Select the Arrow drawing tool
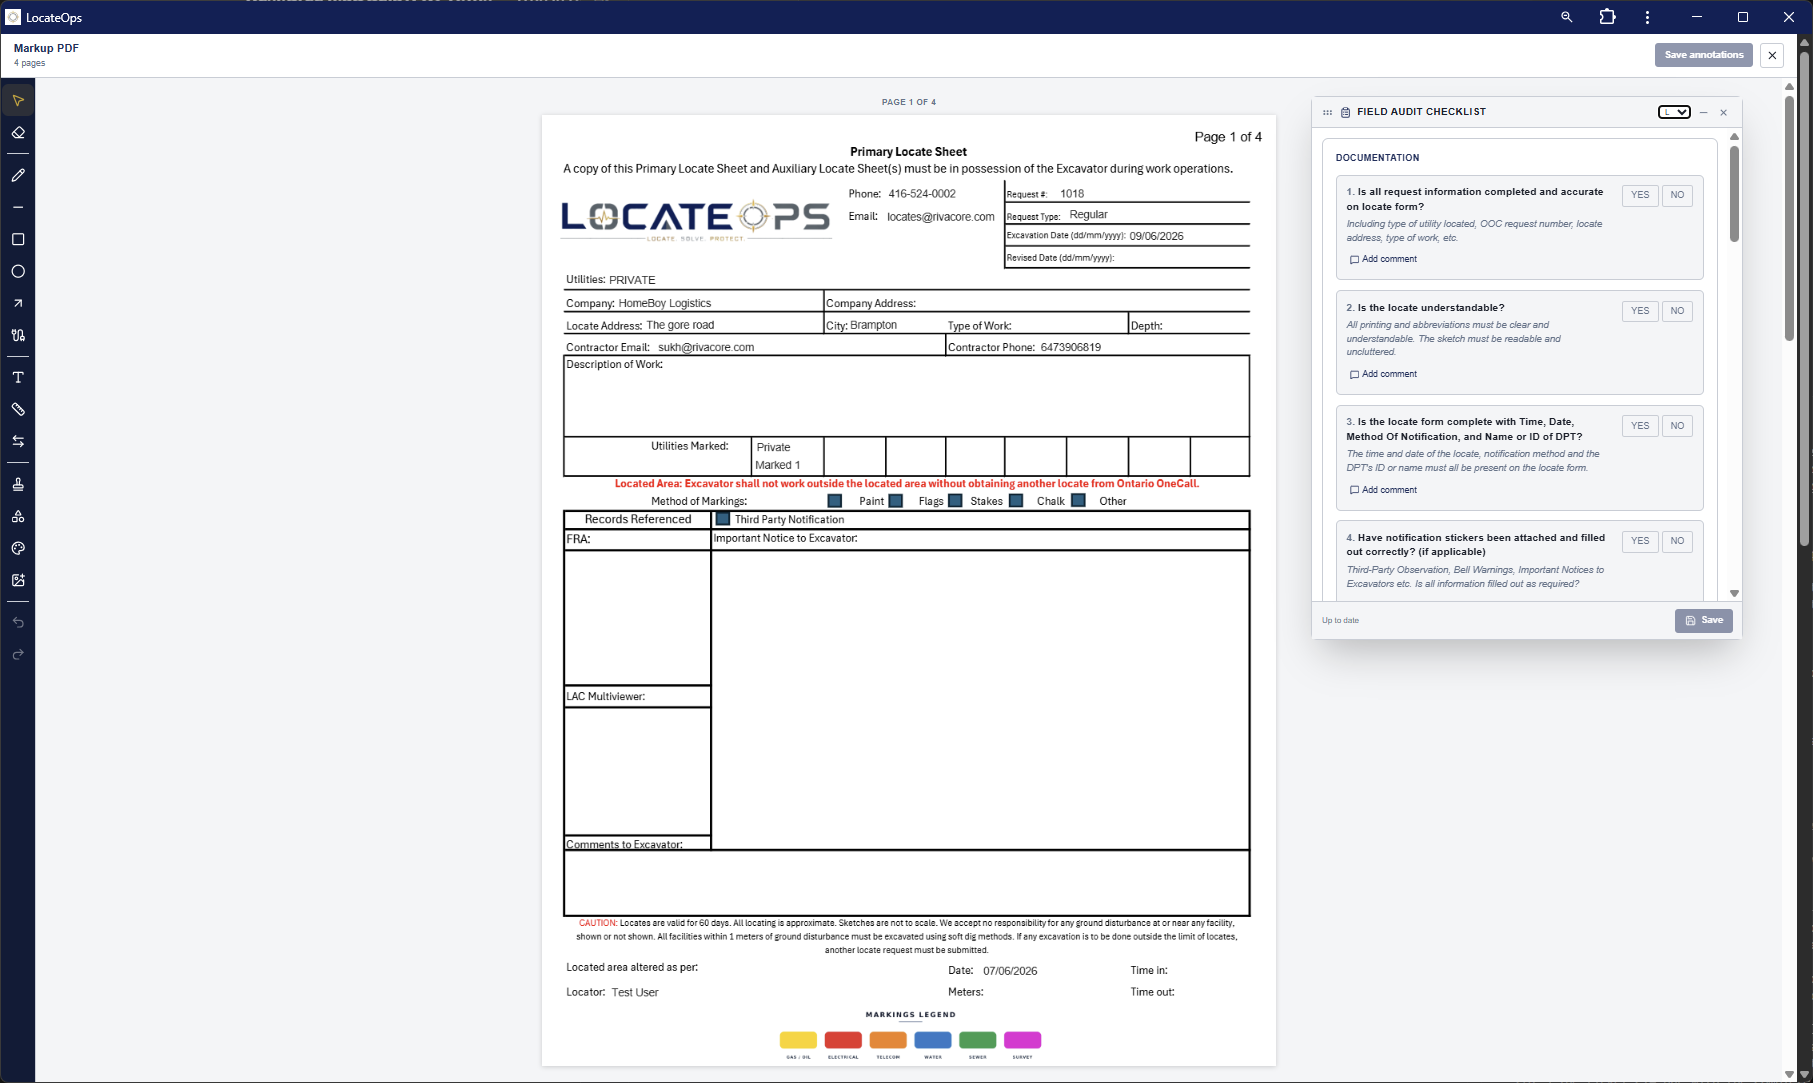 (18, 303)
